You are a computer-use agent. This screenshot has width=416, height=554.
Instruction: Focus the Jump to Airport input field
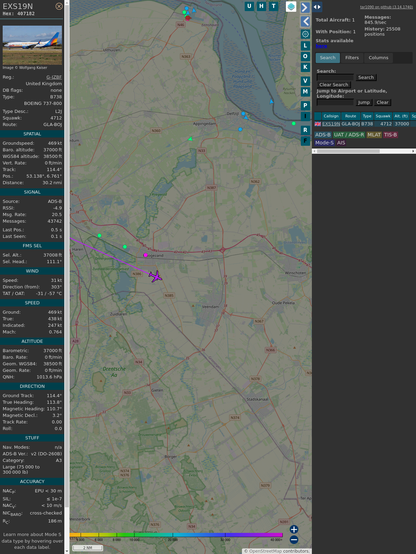[335, 102]
